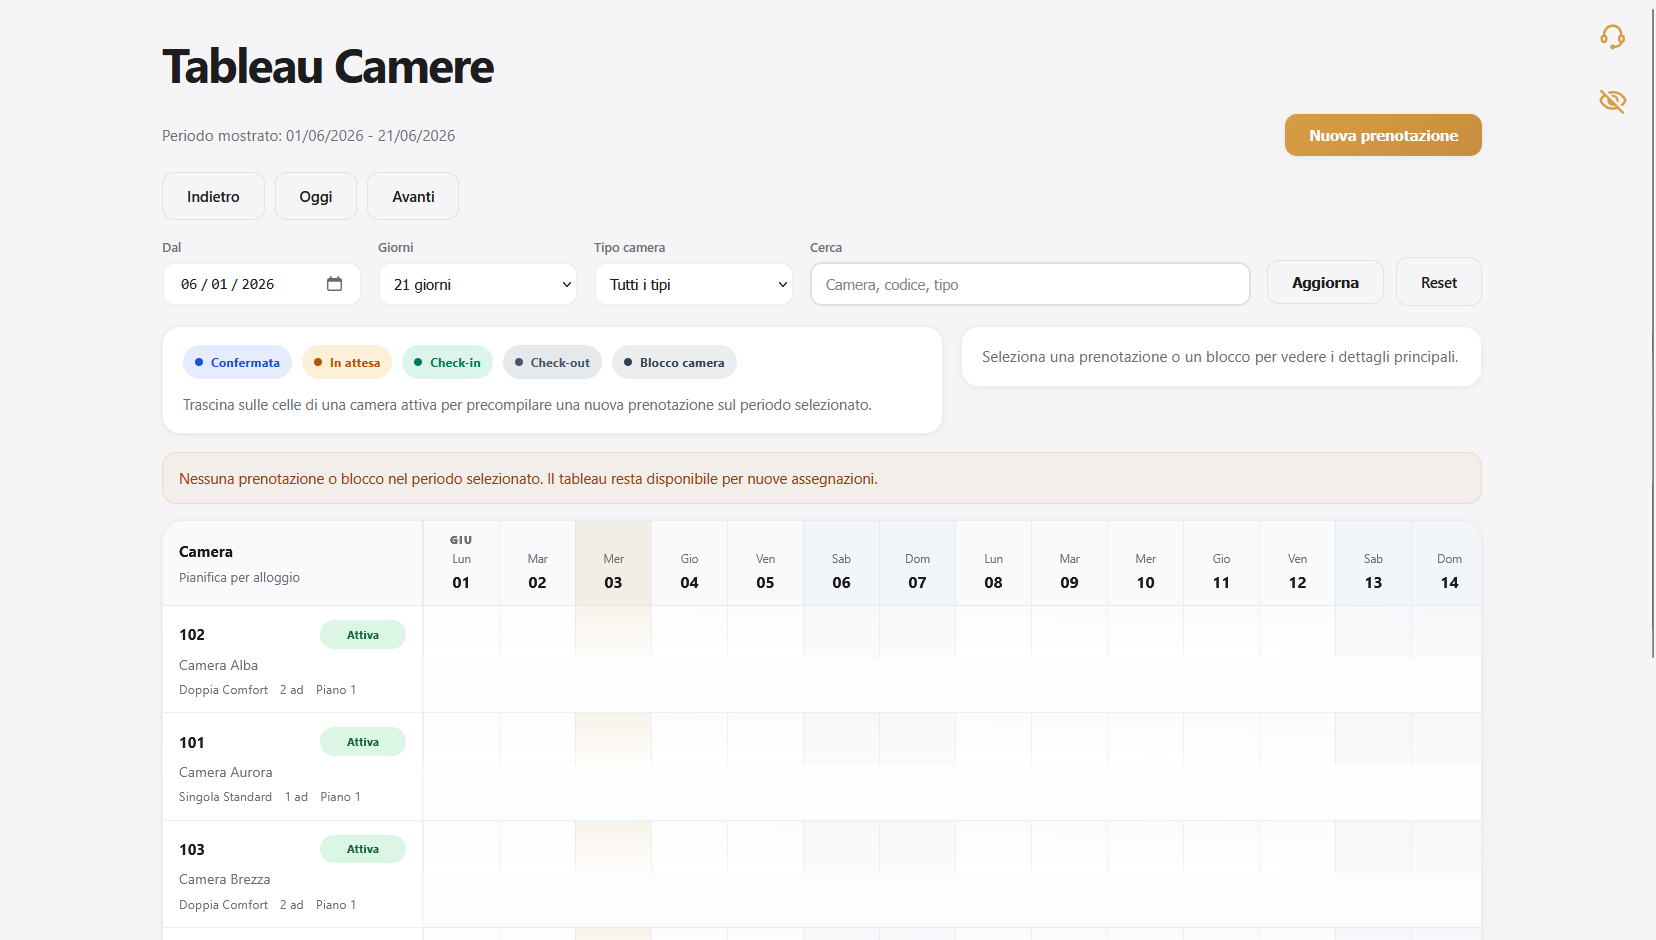Viewport: 1656px width, 940px height.
Task: Select the In attesa legend chip
Action: tap(347, 362)
